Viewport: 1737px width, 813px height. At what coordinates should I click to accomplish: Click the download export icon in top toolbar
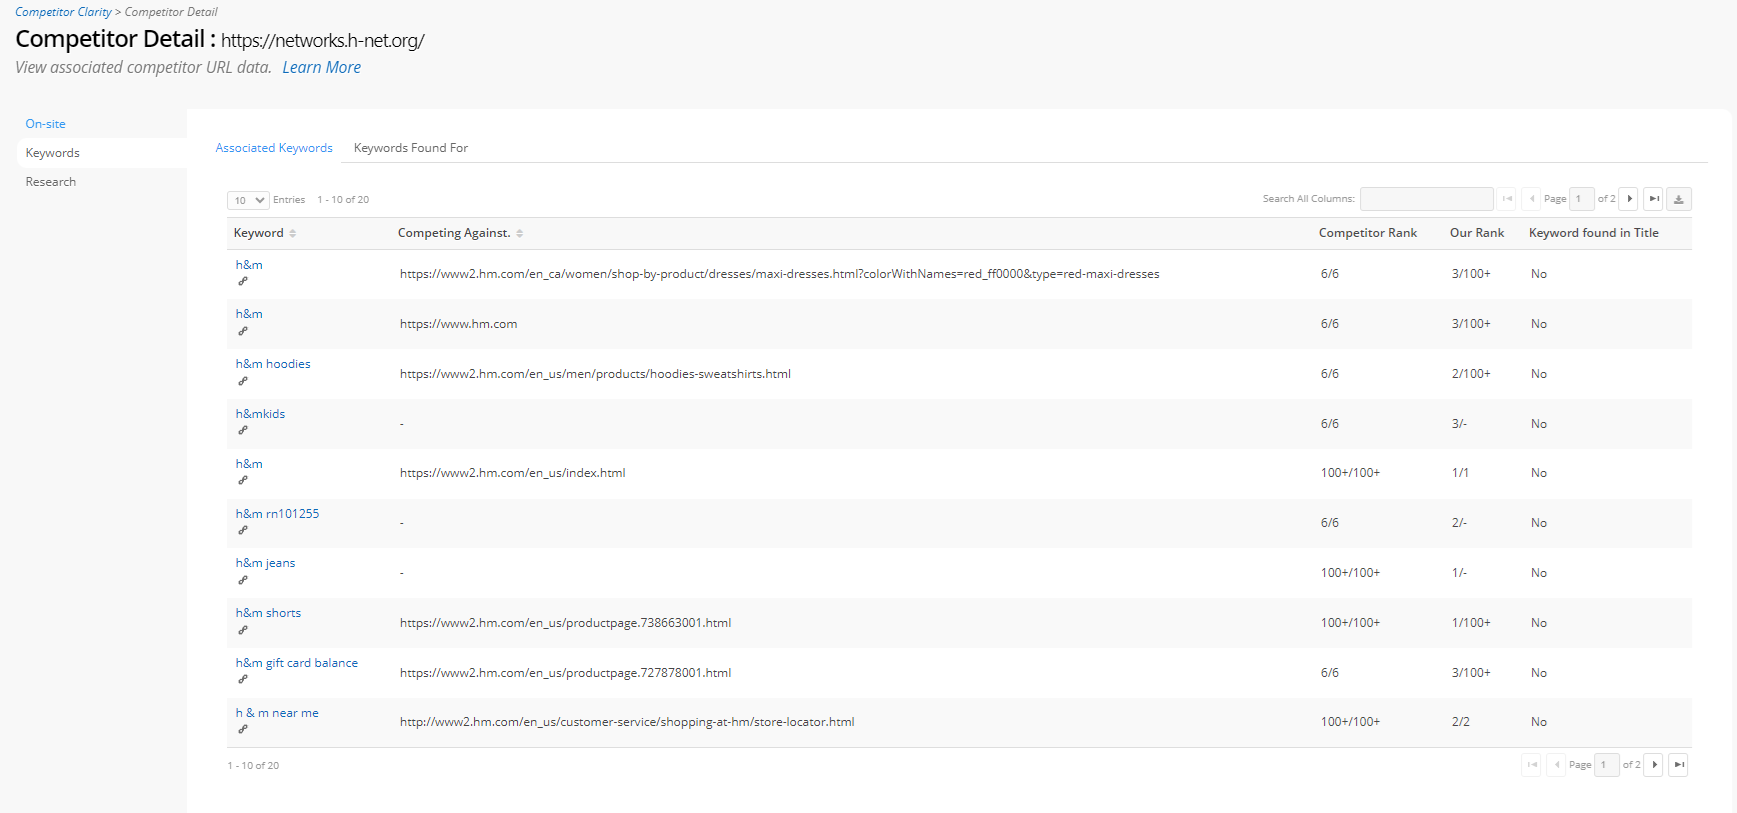click(1678, 199)
